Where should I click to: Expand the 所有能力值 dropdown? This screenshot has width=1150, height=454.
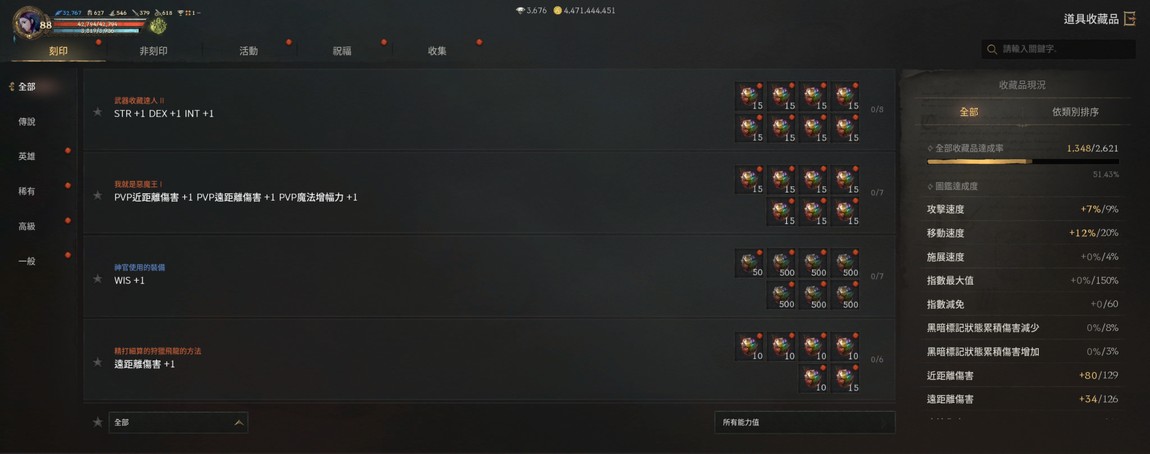click(805, 422)
